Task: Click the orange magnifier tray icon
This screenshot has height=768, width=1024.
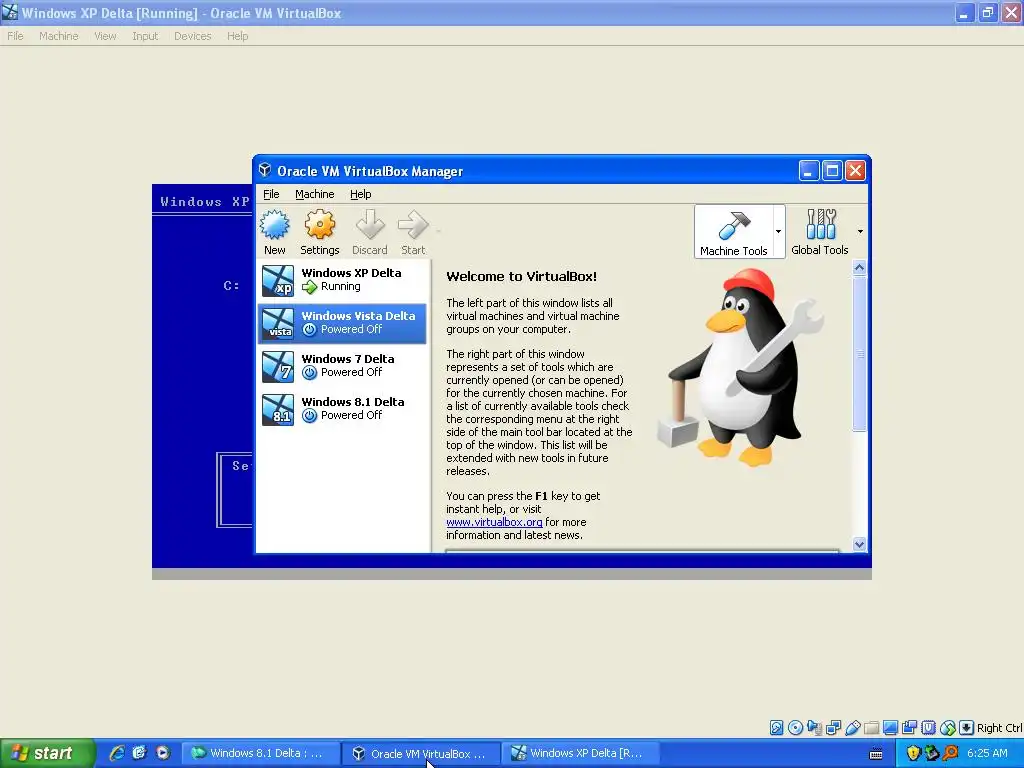Action: (950, 753)
